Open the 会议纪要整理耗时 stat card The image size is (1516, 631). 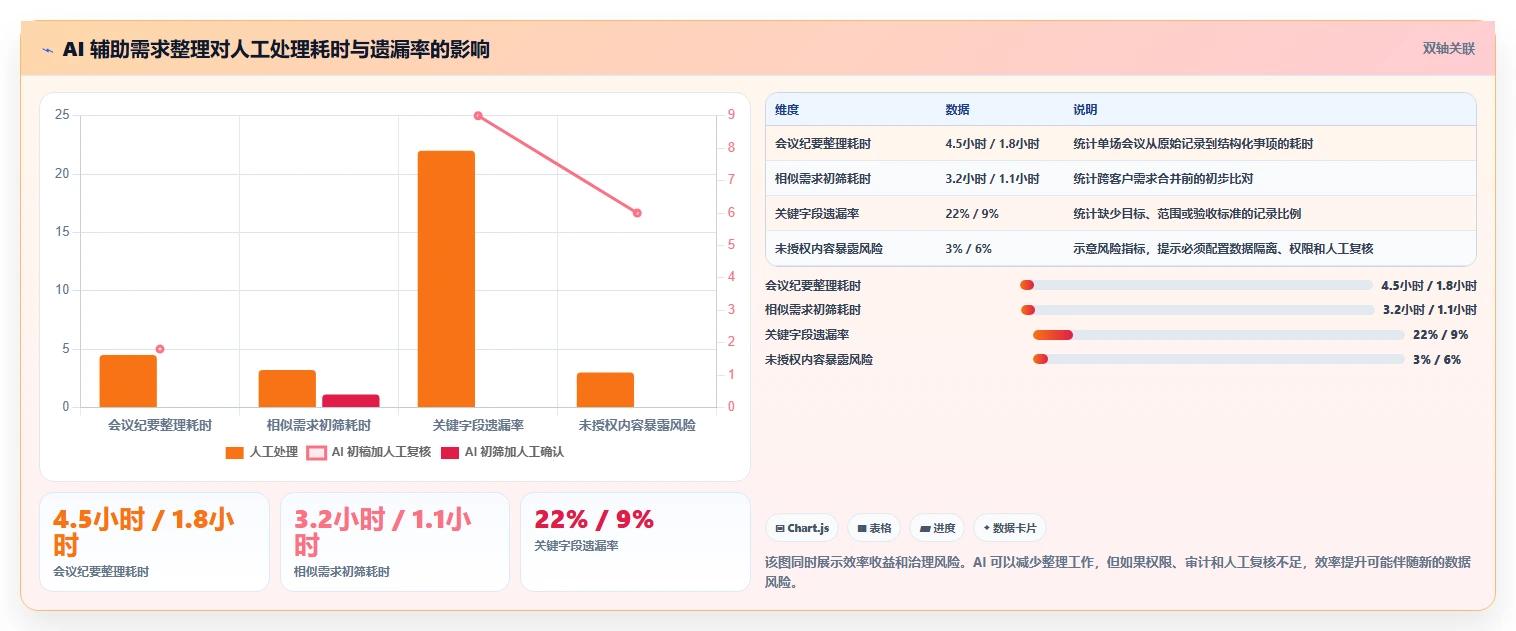pyautogui.click(x=154, y=542)
